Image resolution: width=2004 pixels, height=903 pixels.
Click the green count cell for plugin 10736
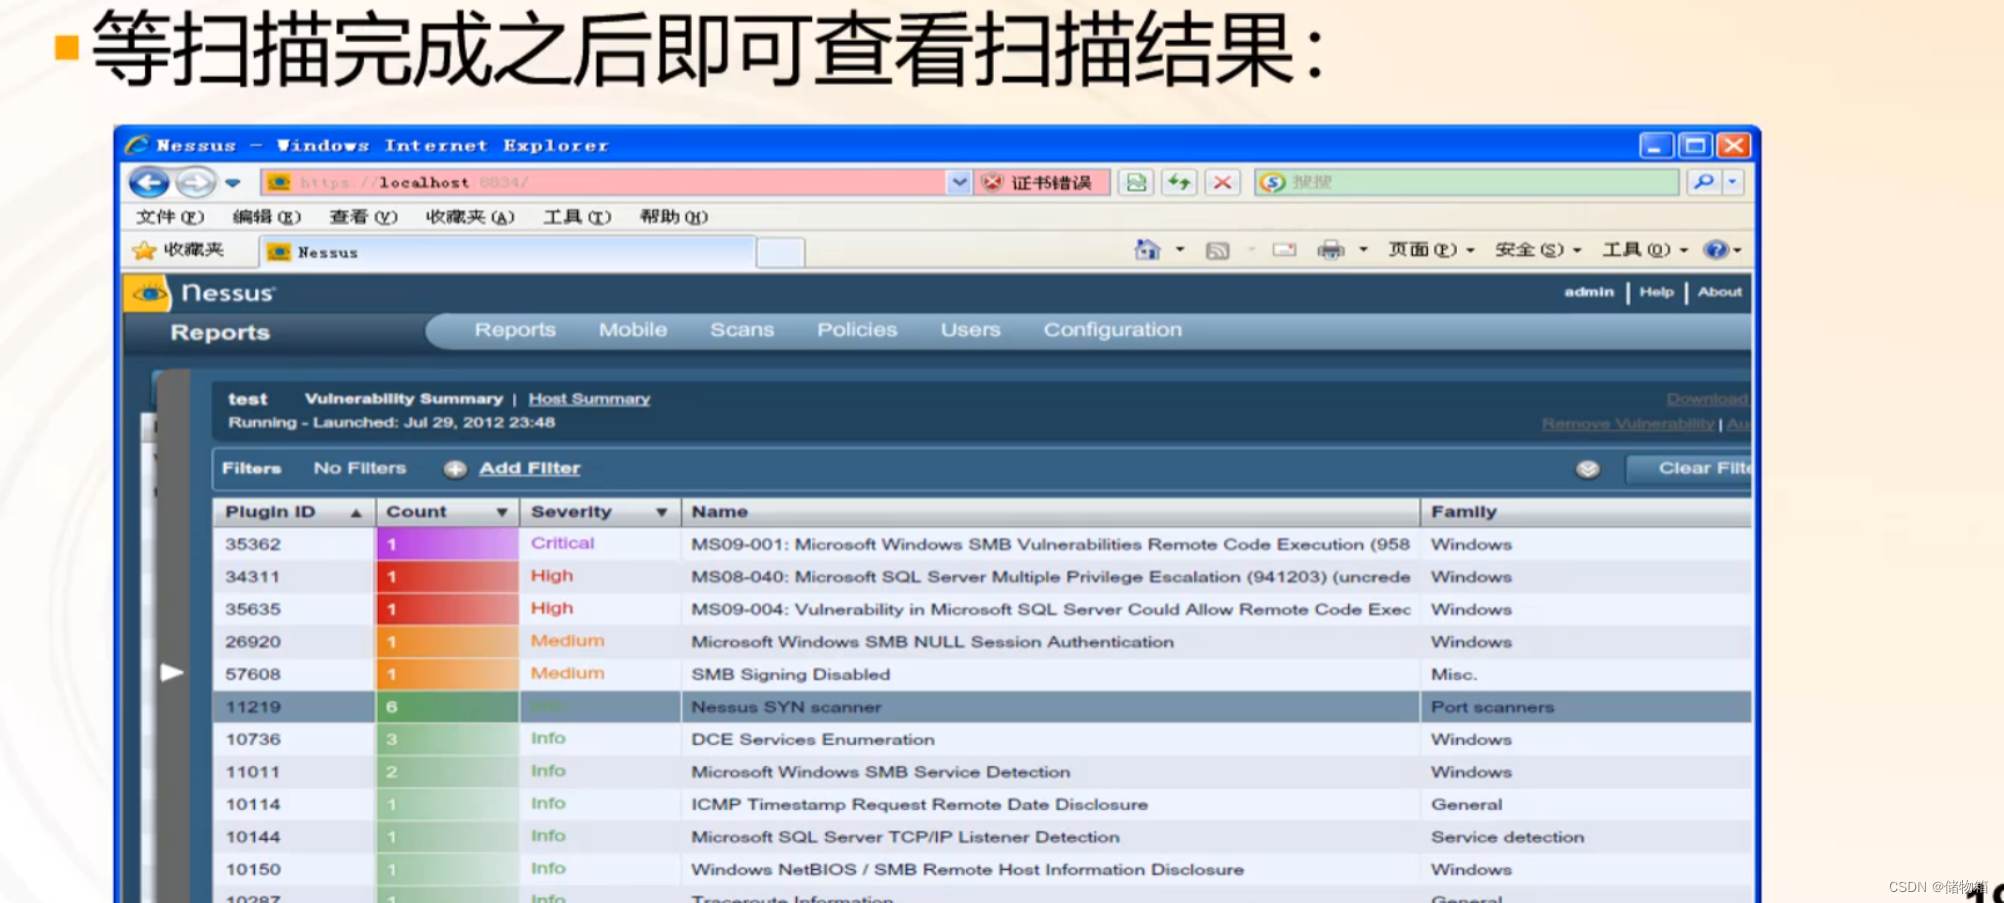pos(447,739)
